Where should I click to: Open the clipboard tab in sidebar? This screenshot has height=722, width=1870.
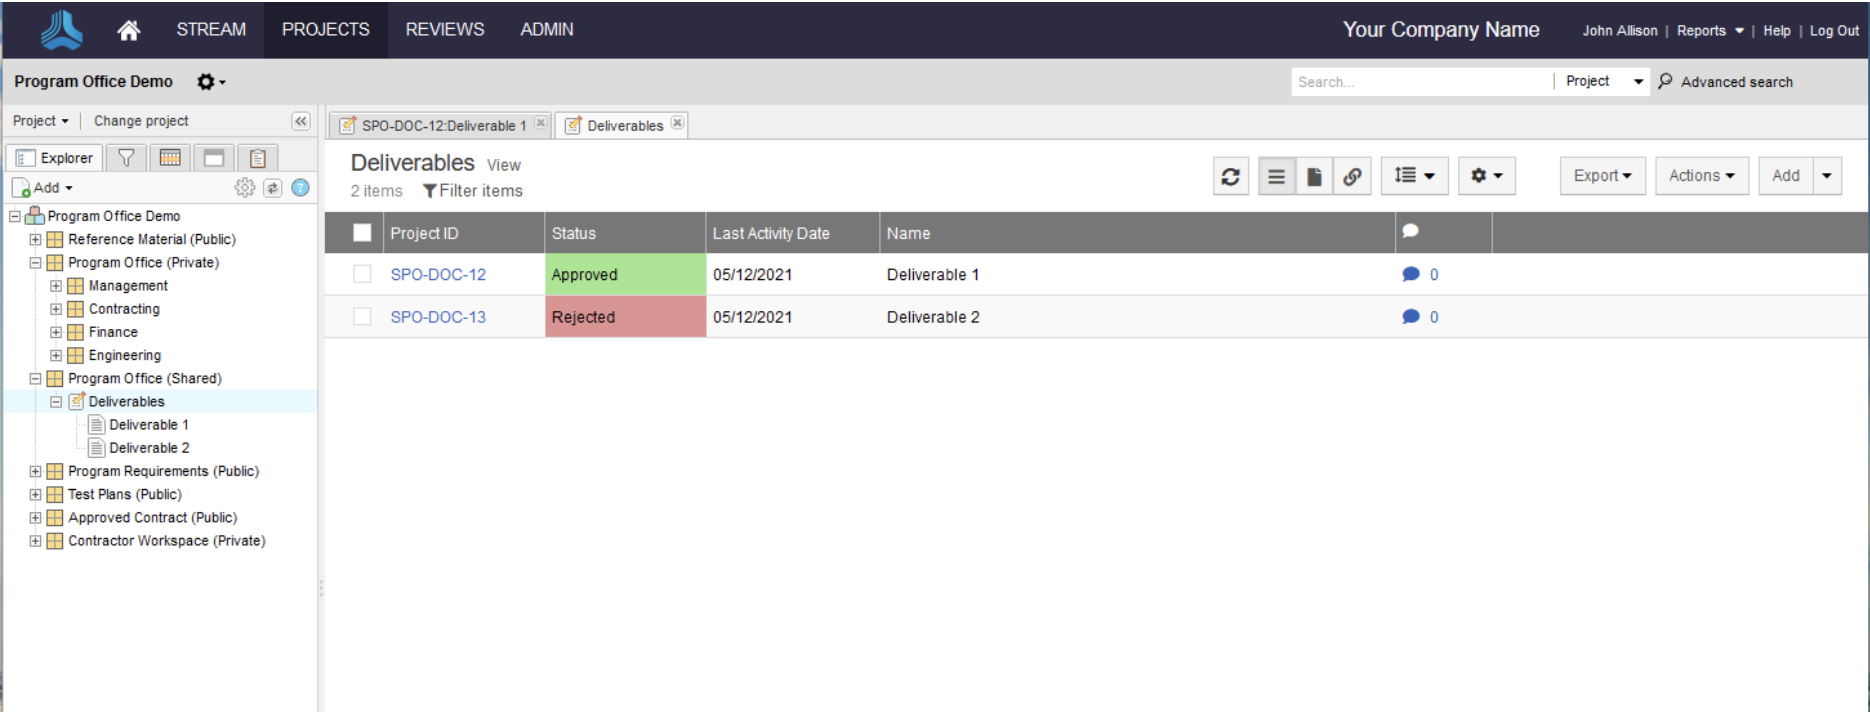[x=257, y=158]
